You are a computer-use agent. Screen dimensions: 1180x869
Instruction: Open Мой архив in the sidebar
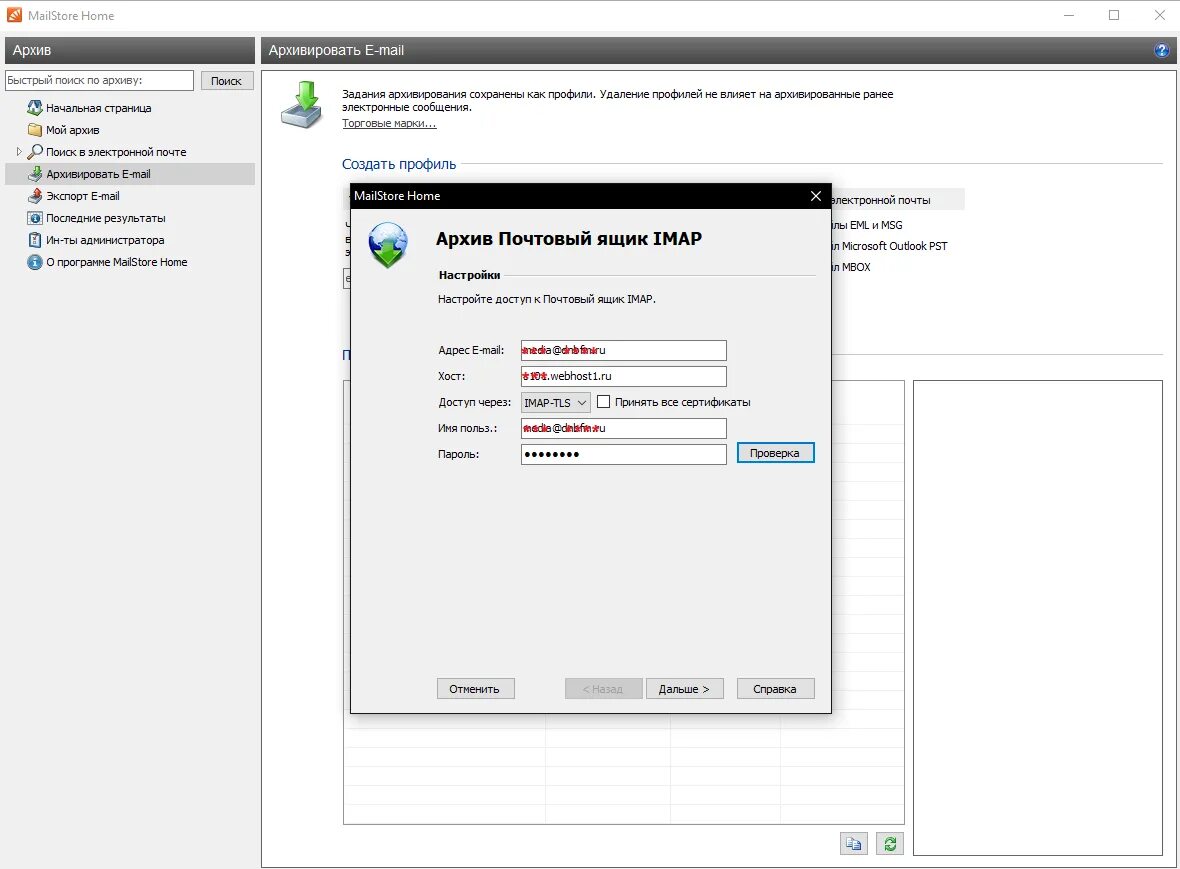coord(72,129)
